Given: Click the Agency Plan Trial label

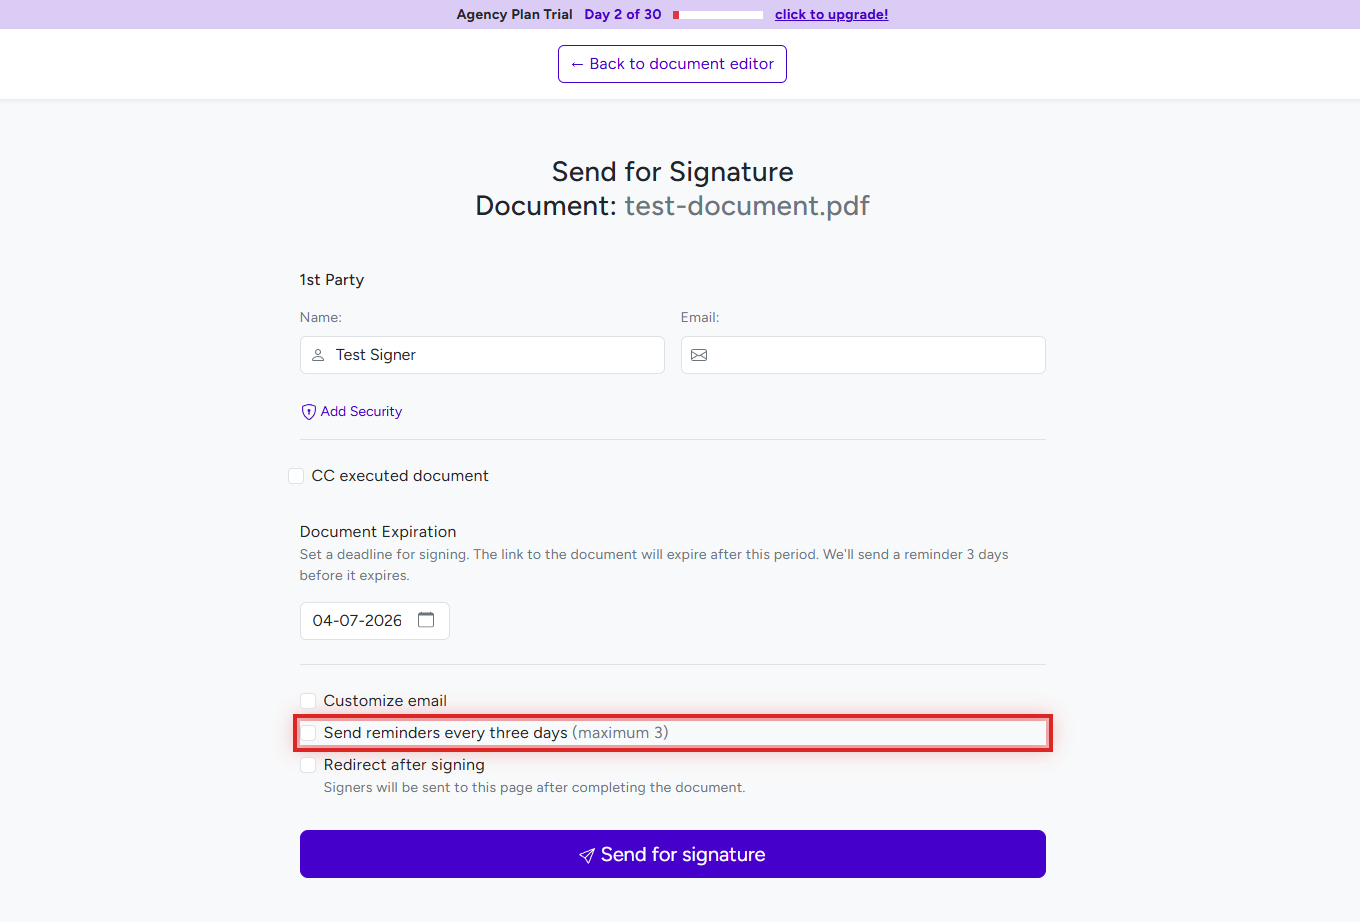Looking at the screenshot, I should click(x=514, y=14).
